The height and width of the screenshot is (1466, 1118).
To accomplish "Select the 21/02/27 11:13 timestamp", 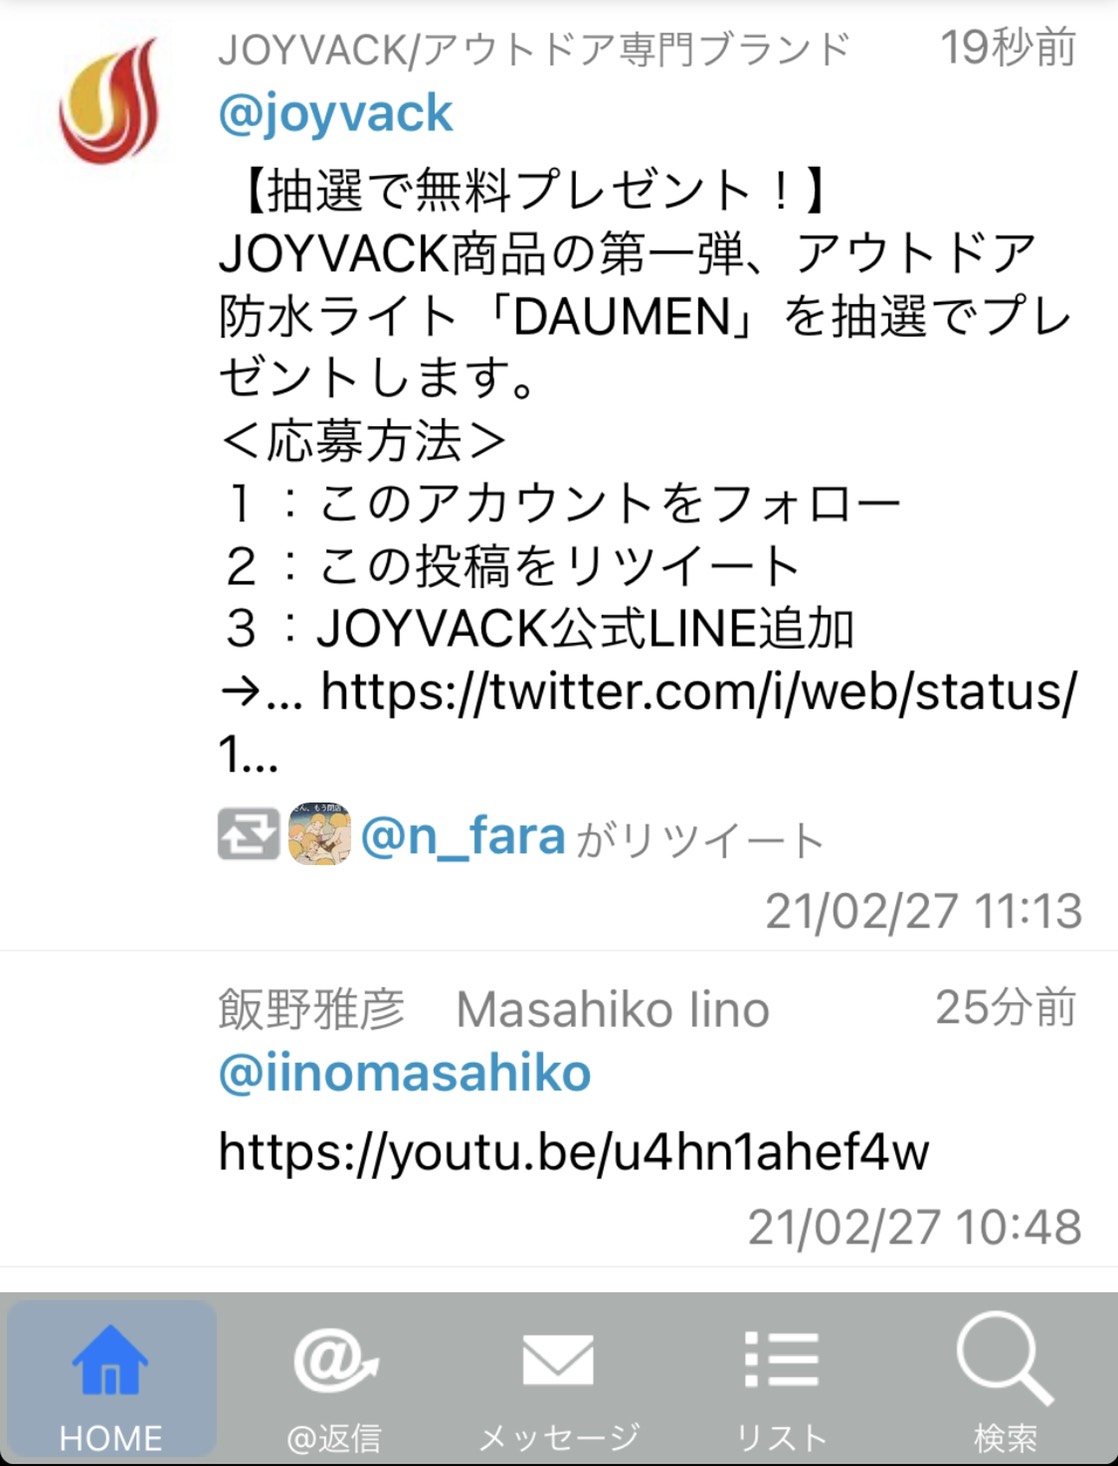I will [x=924, y=911].
